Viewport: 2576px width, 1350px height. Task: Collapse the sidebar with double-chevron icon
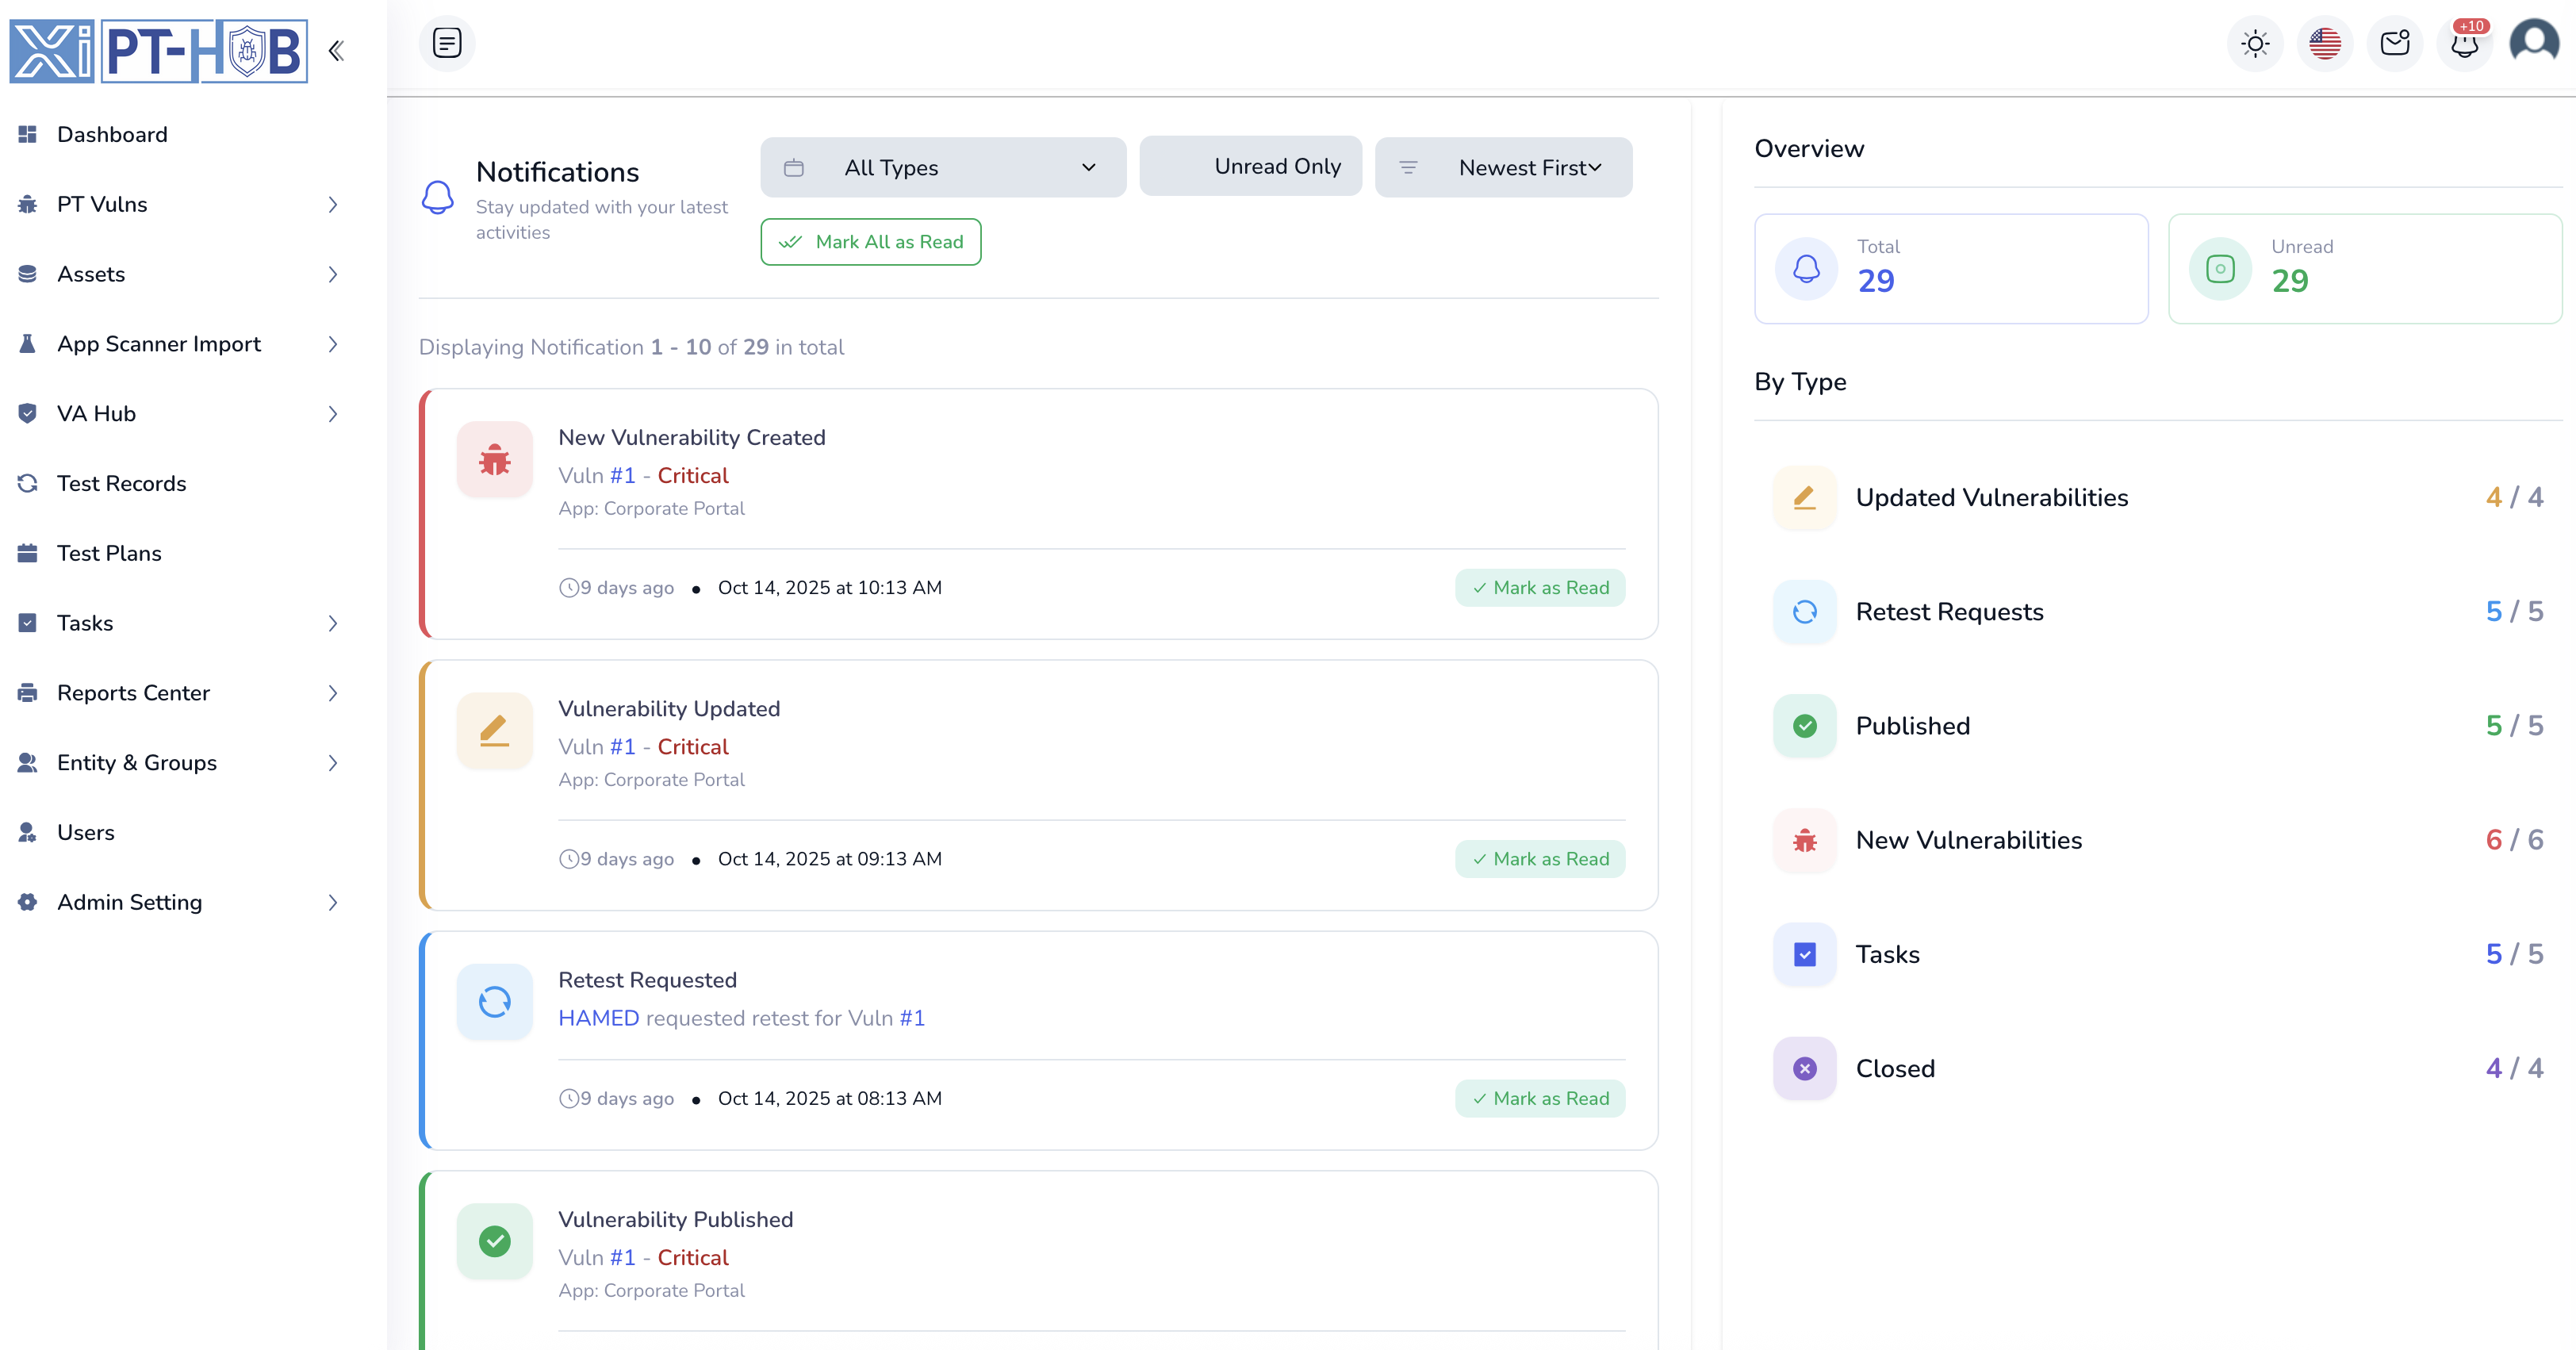click(336, 50)
